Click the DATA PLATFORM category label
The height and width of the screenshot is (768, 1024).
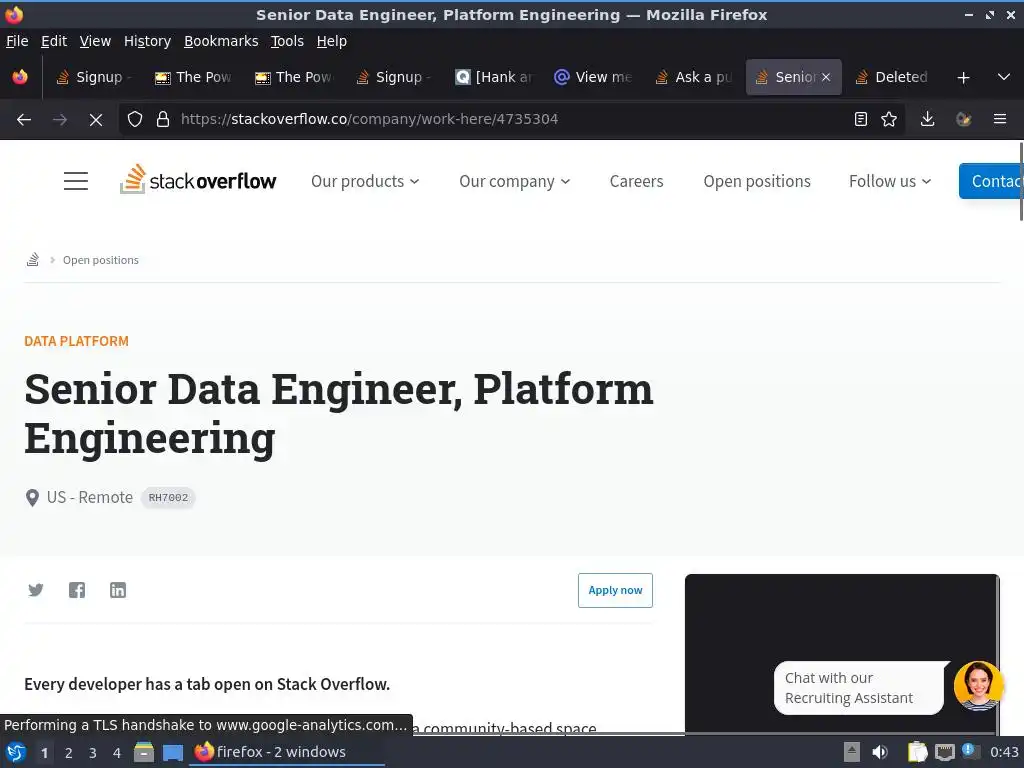76,341
